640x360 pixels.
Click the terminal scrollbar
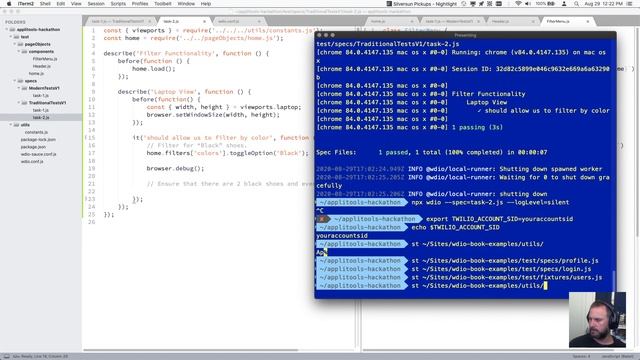click(614, 280)
